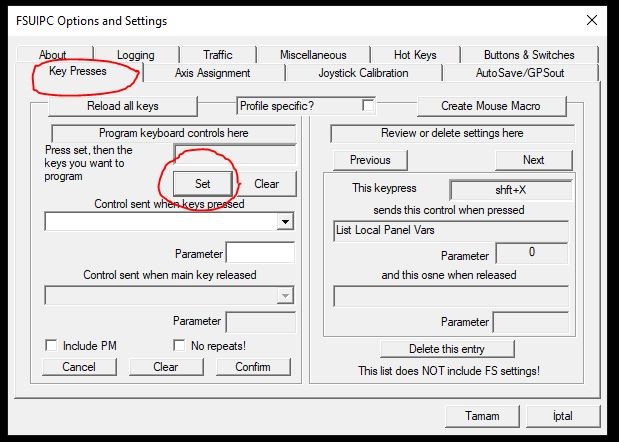Image resolution: width=619 pixels, height=442 pixels.
Task: Click the Confirm button
Action: 253,367
